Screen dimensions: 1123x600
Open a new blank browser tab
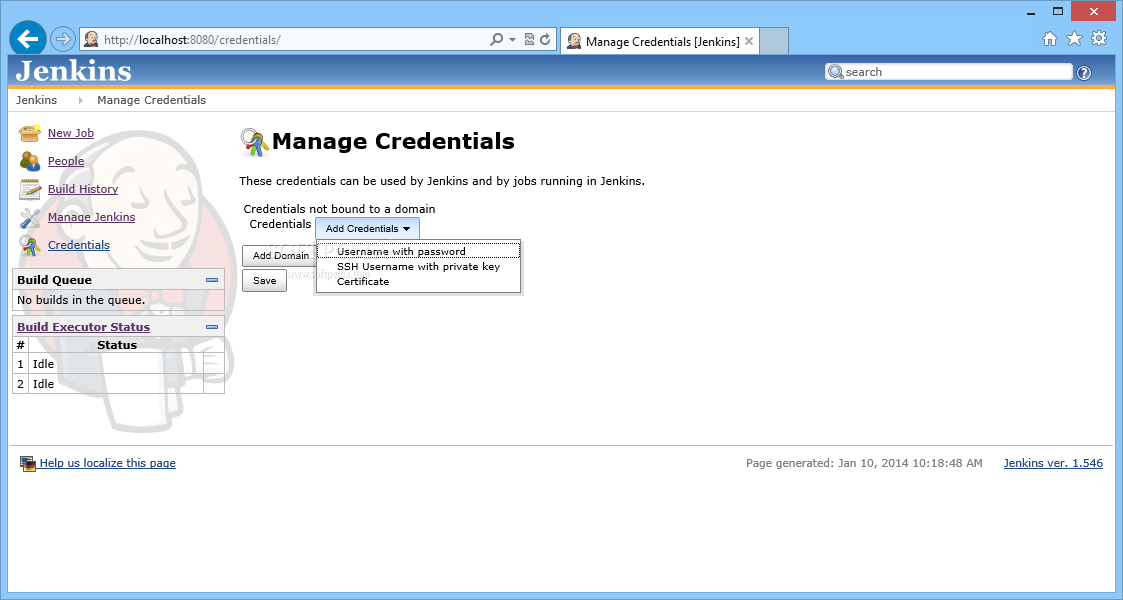[773, 41]
